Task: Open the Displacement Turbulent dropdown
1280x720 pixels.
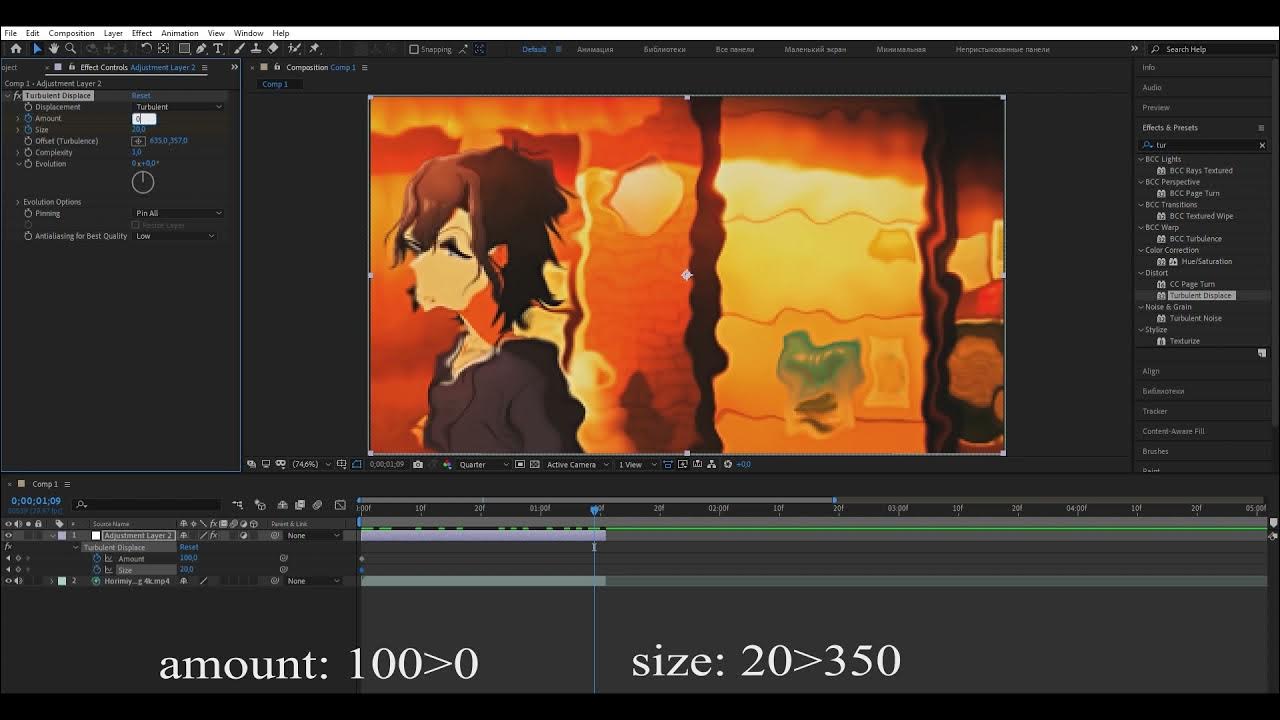Action: tap(179, 107)
